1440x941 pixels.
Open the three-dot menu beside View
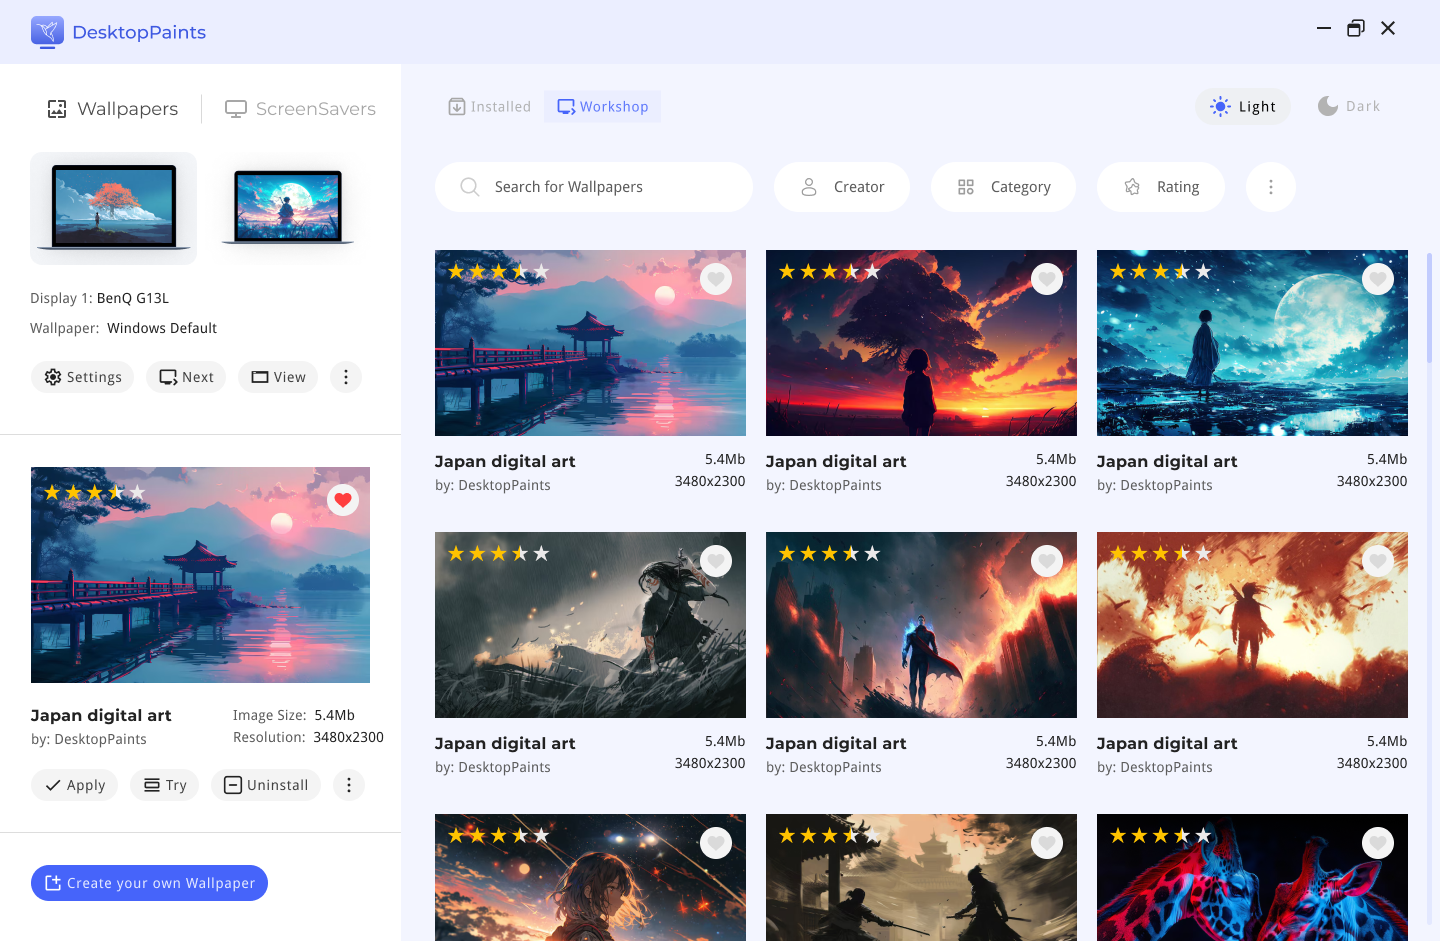point(346,377)
